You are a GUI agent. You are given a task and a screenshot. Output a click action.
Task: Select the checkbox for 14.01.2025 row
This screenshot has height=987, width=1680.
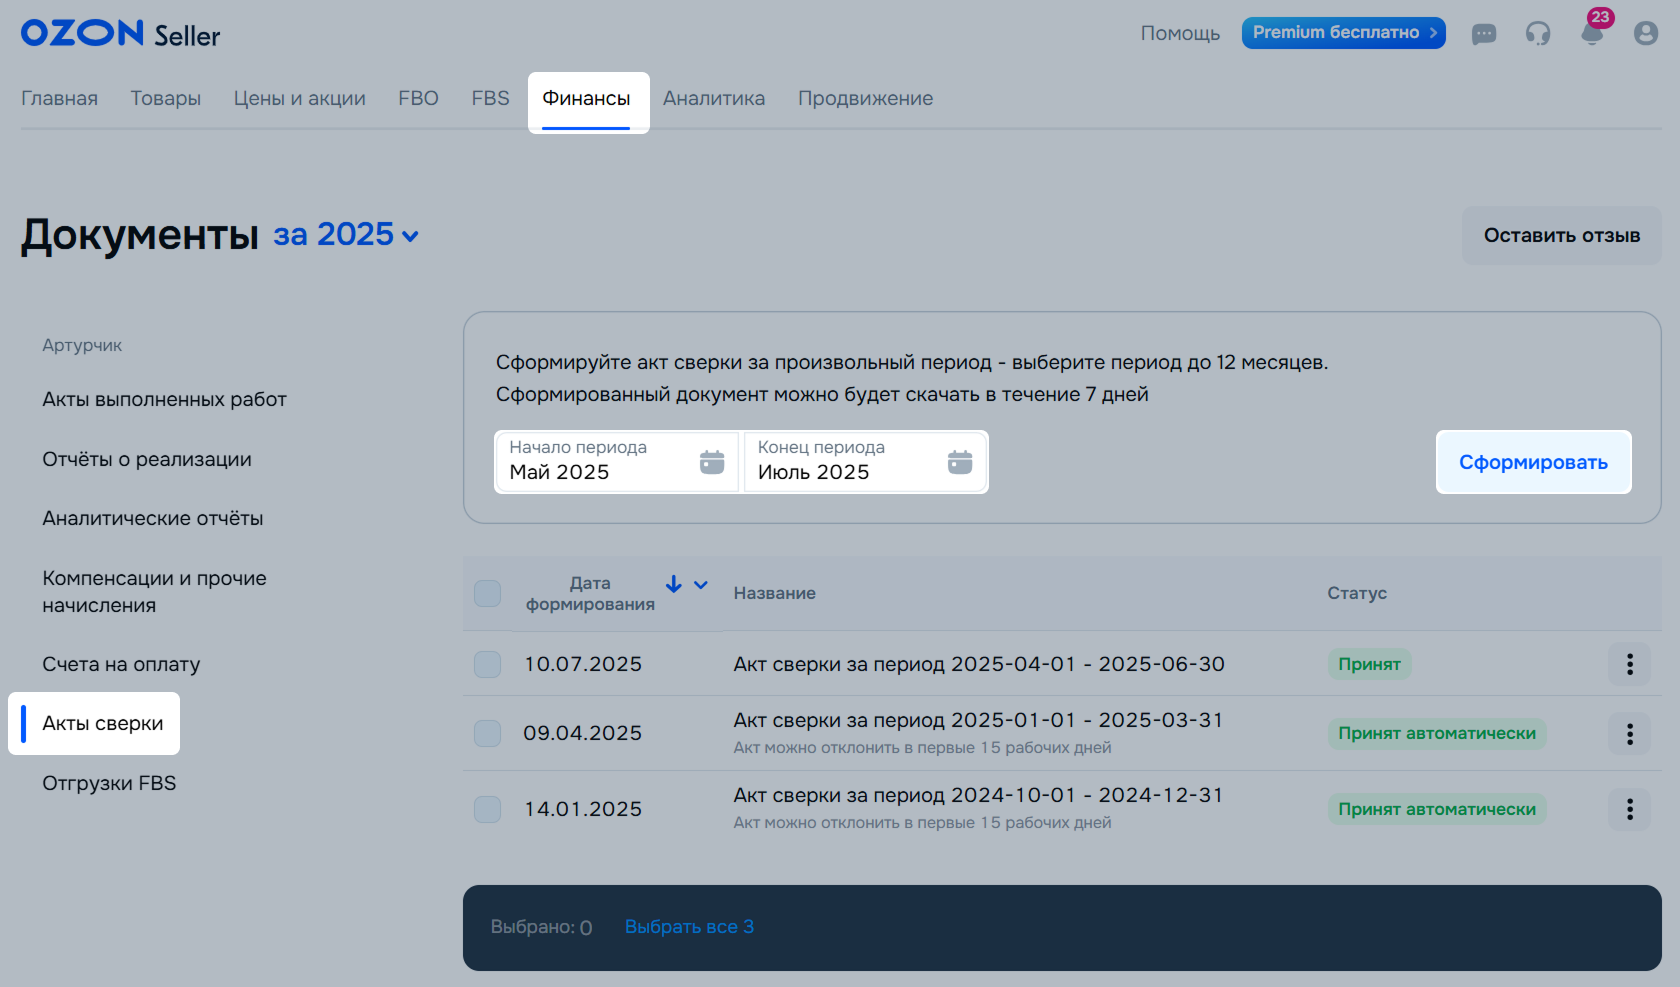coord(487,809)
